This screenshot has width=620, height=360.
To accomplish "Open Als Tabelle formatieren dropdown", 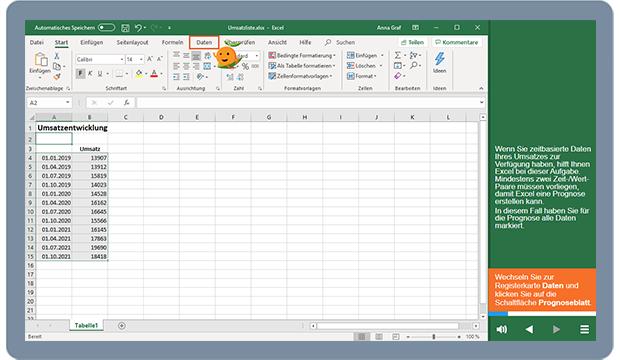I will pos(302,66).
